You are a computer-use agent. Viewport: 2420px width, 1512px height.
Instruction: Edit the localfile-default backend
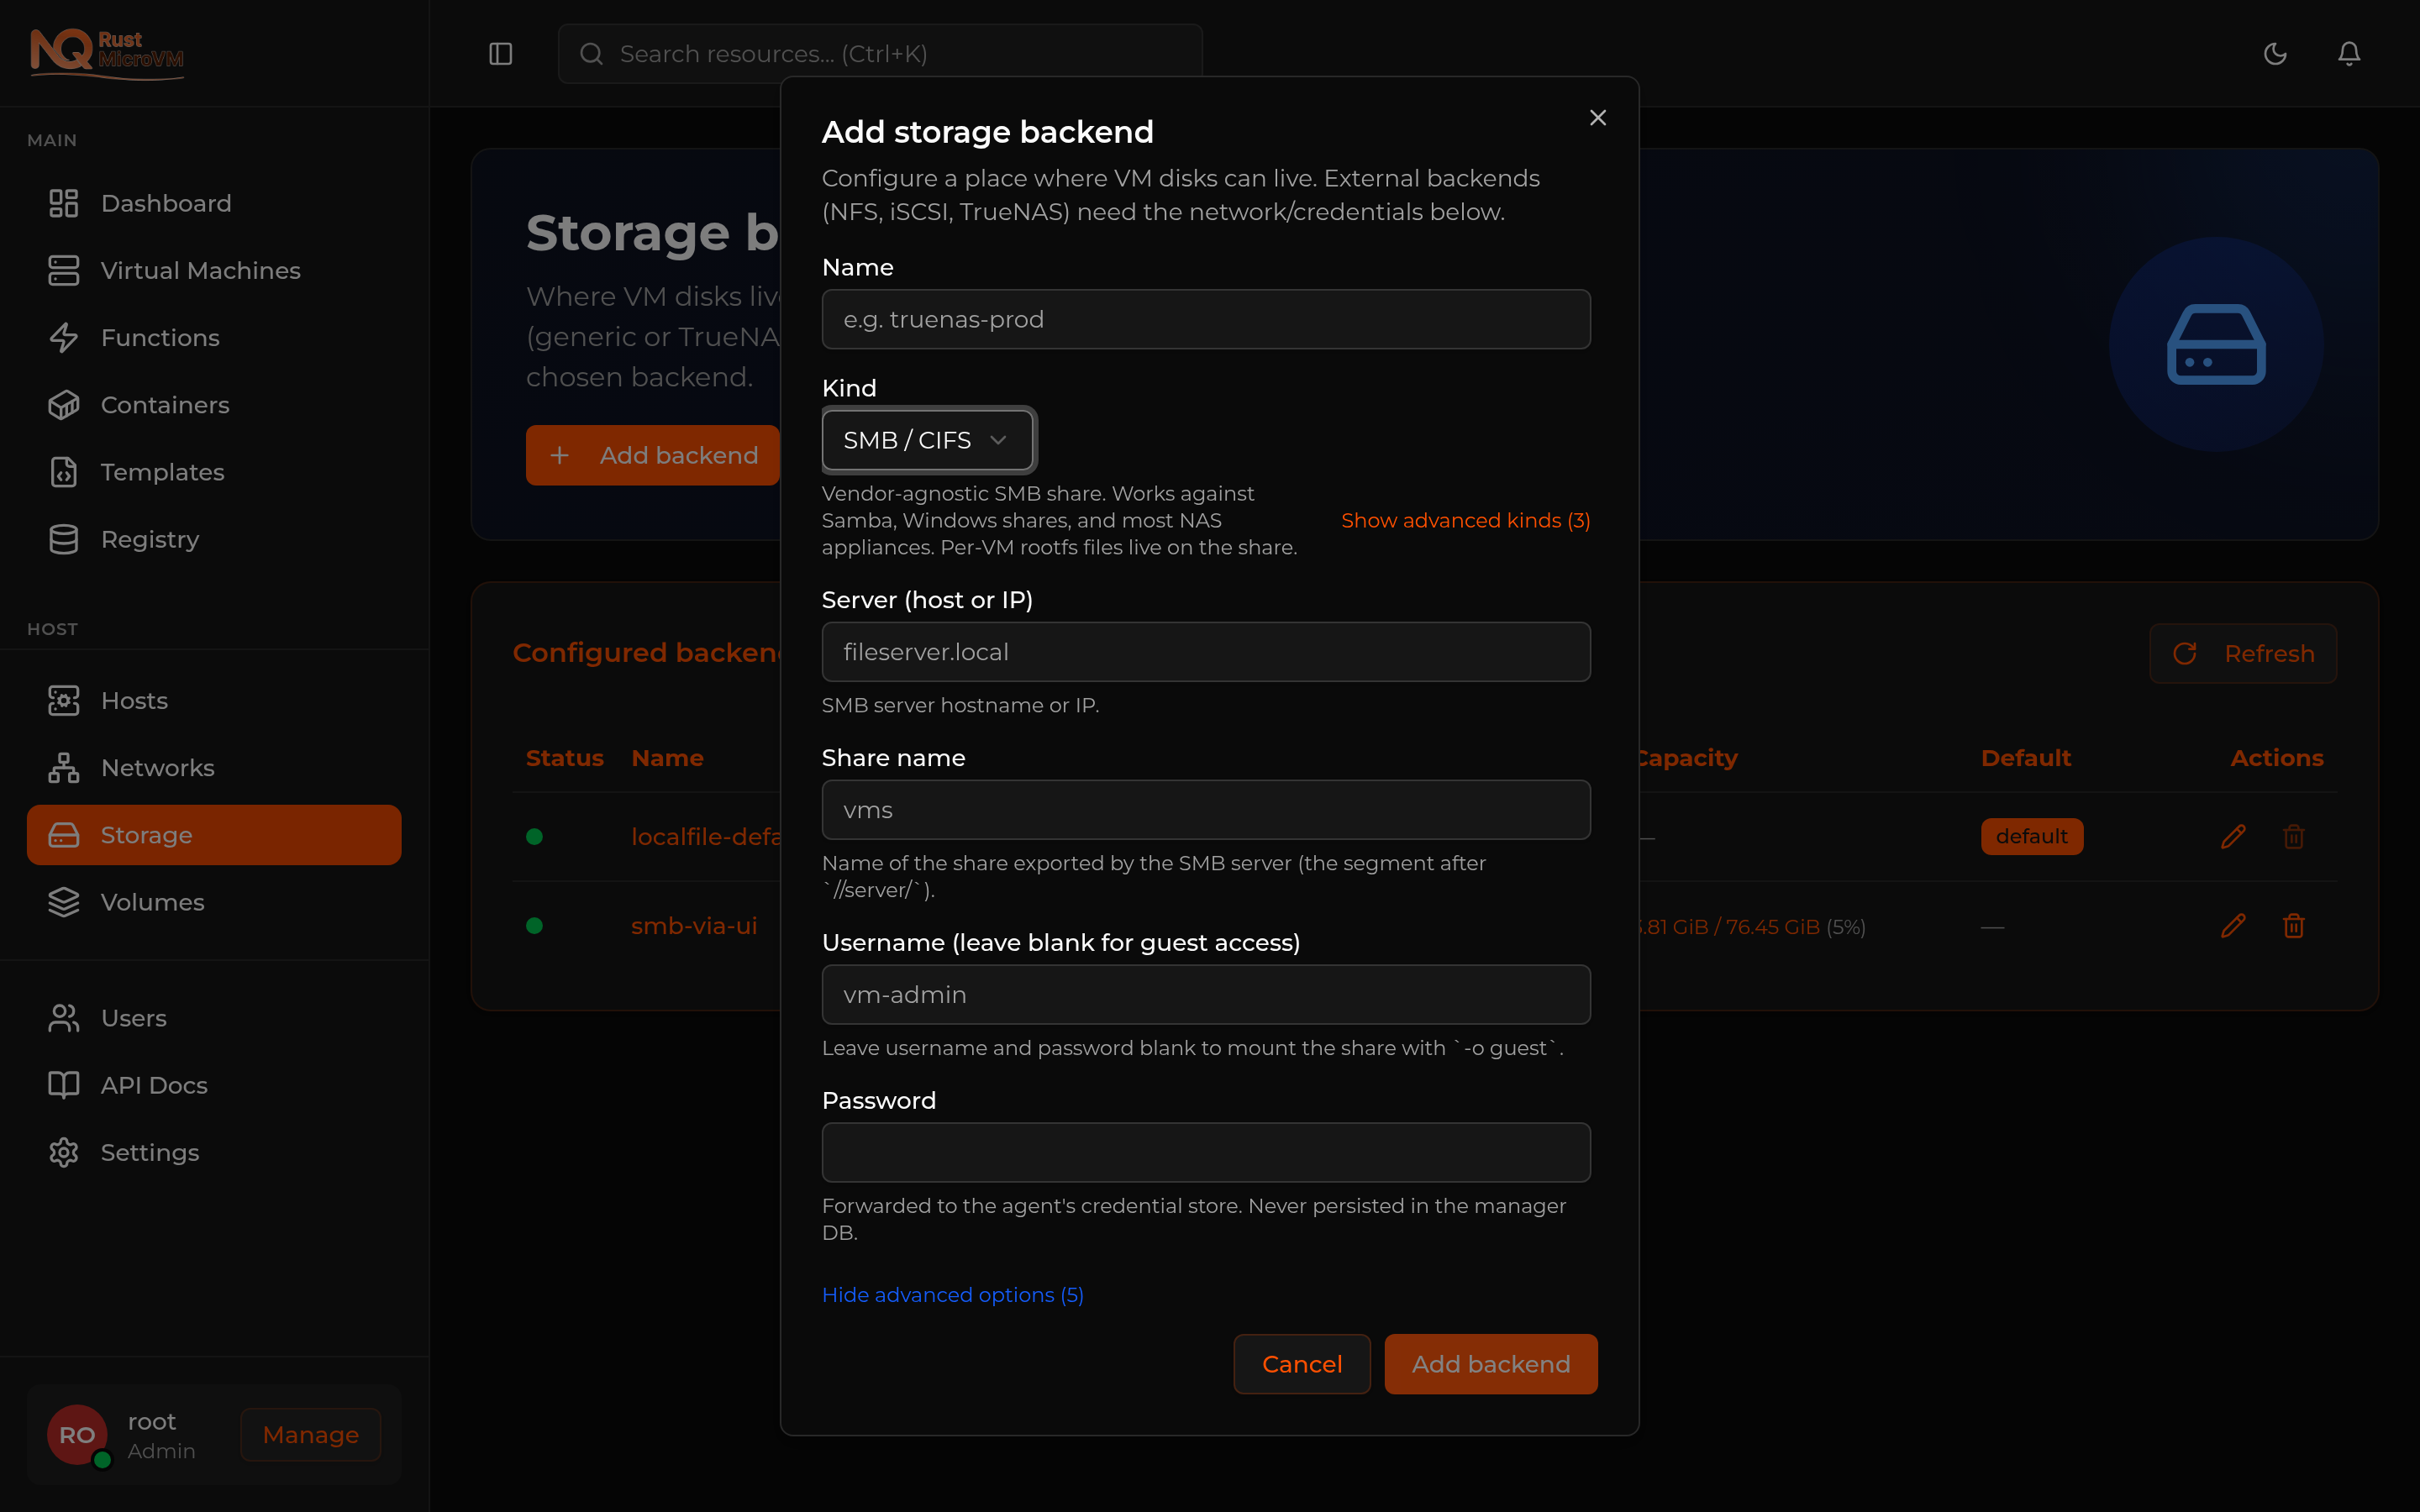[x=2233, y=837]
